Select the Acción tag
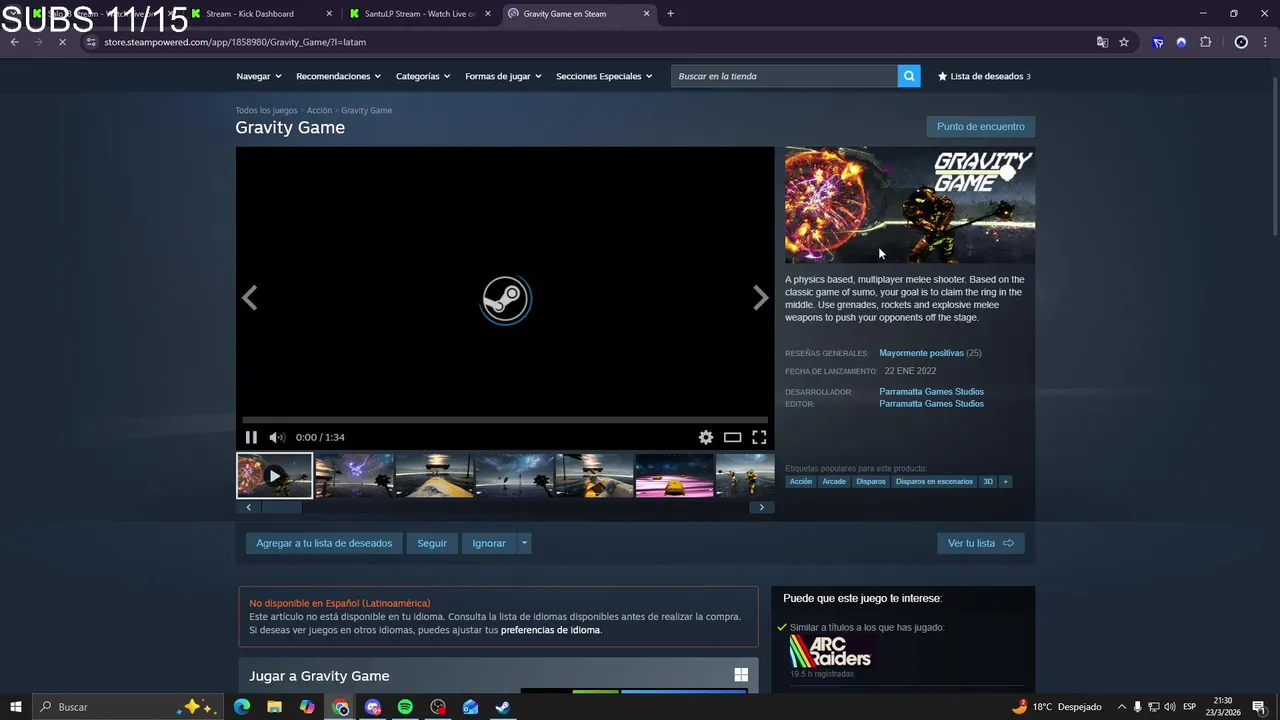This screenshot has height=720, width=1280. (x=801, y=482)
